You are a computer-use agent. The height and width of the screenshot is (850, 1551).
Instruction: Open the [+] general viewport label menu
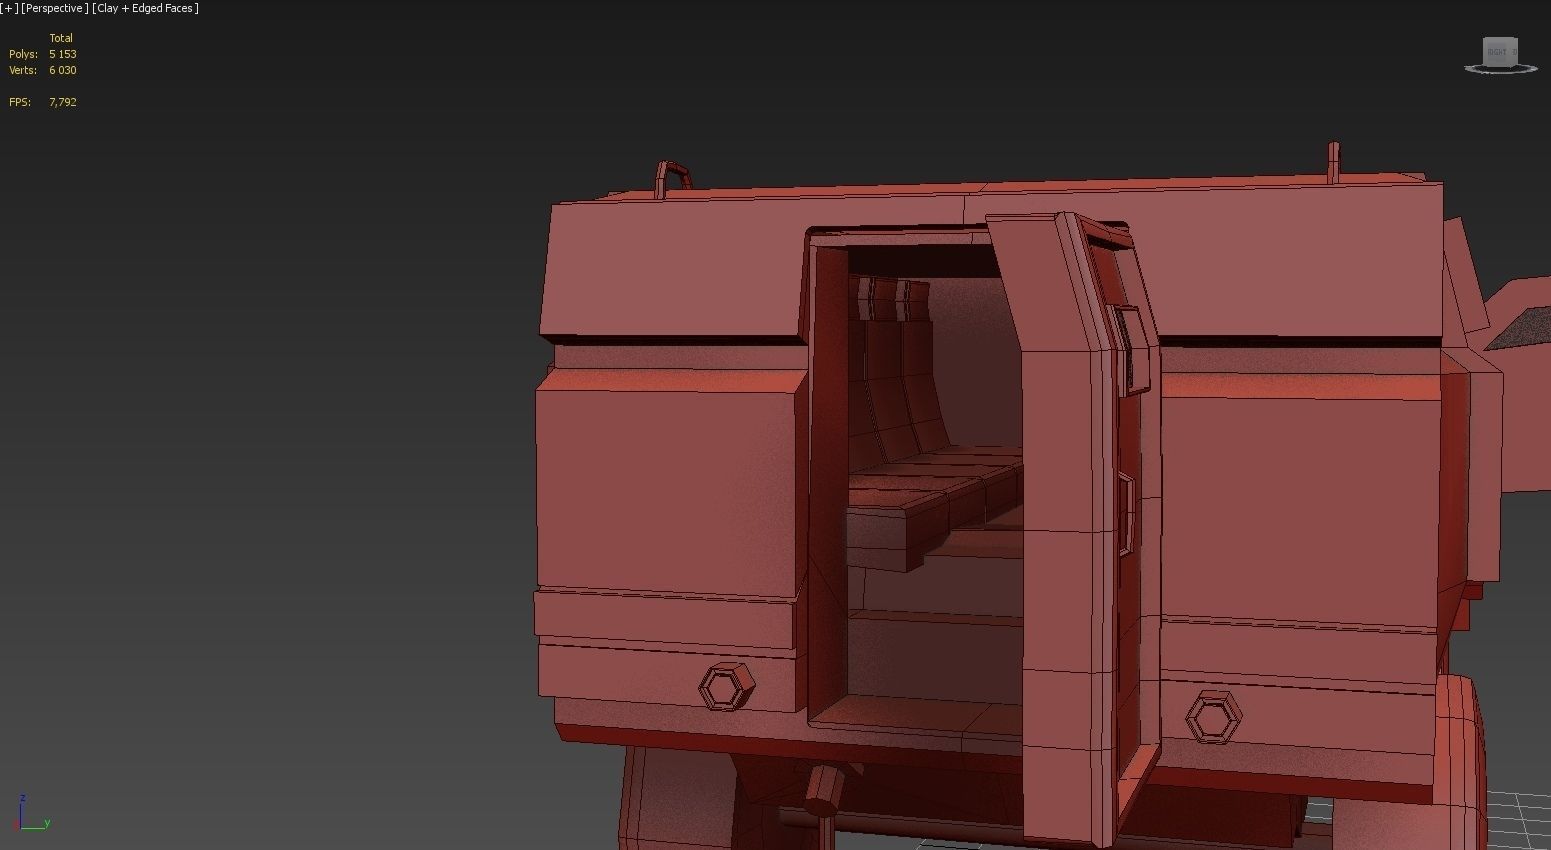(x=8, y=8)
